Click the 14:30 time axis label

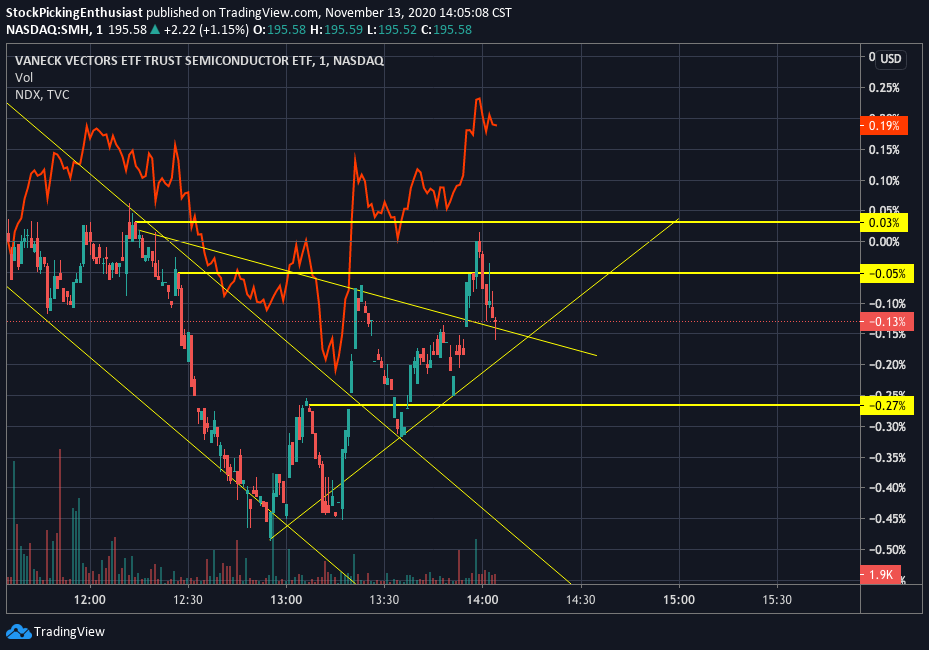point(581,600)
